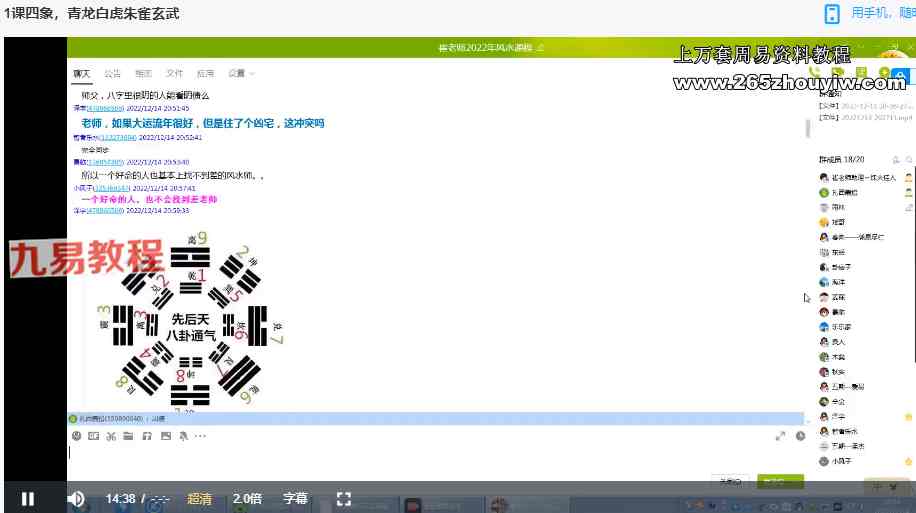Image resolution: width=916 pixels, height=513 pixels.
Task: Pause the video playback
Action: point(28,498)
